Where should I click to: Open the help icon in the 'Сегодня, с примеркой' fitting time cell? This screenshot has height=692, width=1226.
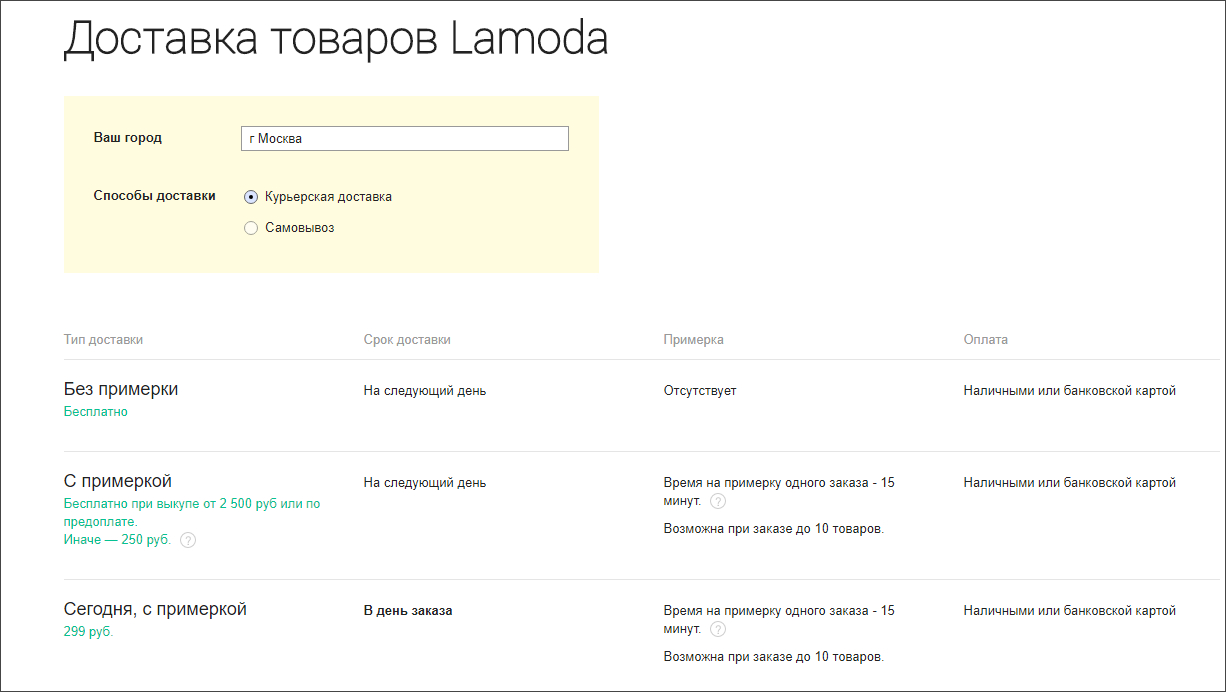tap(717, 629)
